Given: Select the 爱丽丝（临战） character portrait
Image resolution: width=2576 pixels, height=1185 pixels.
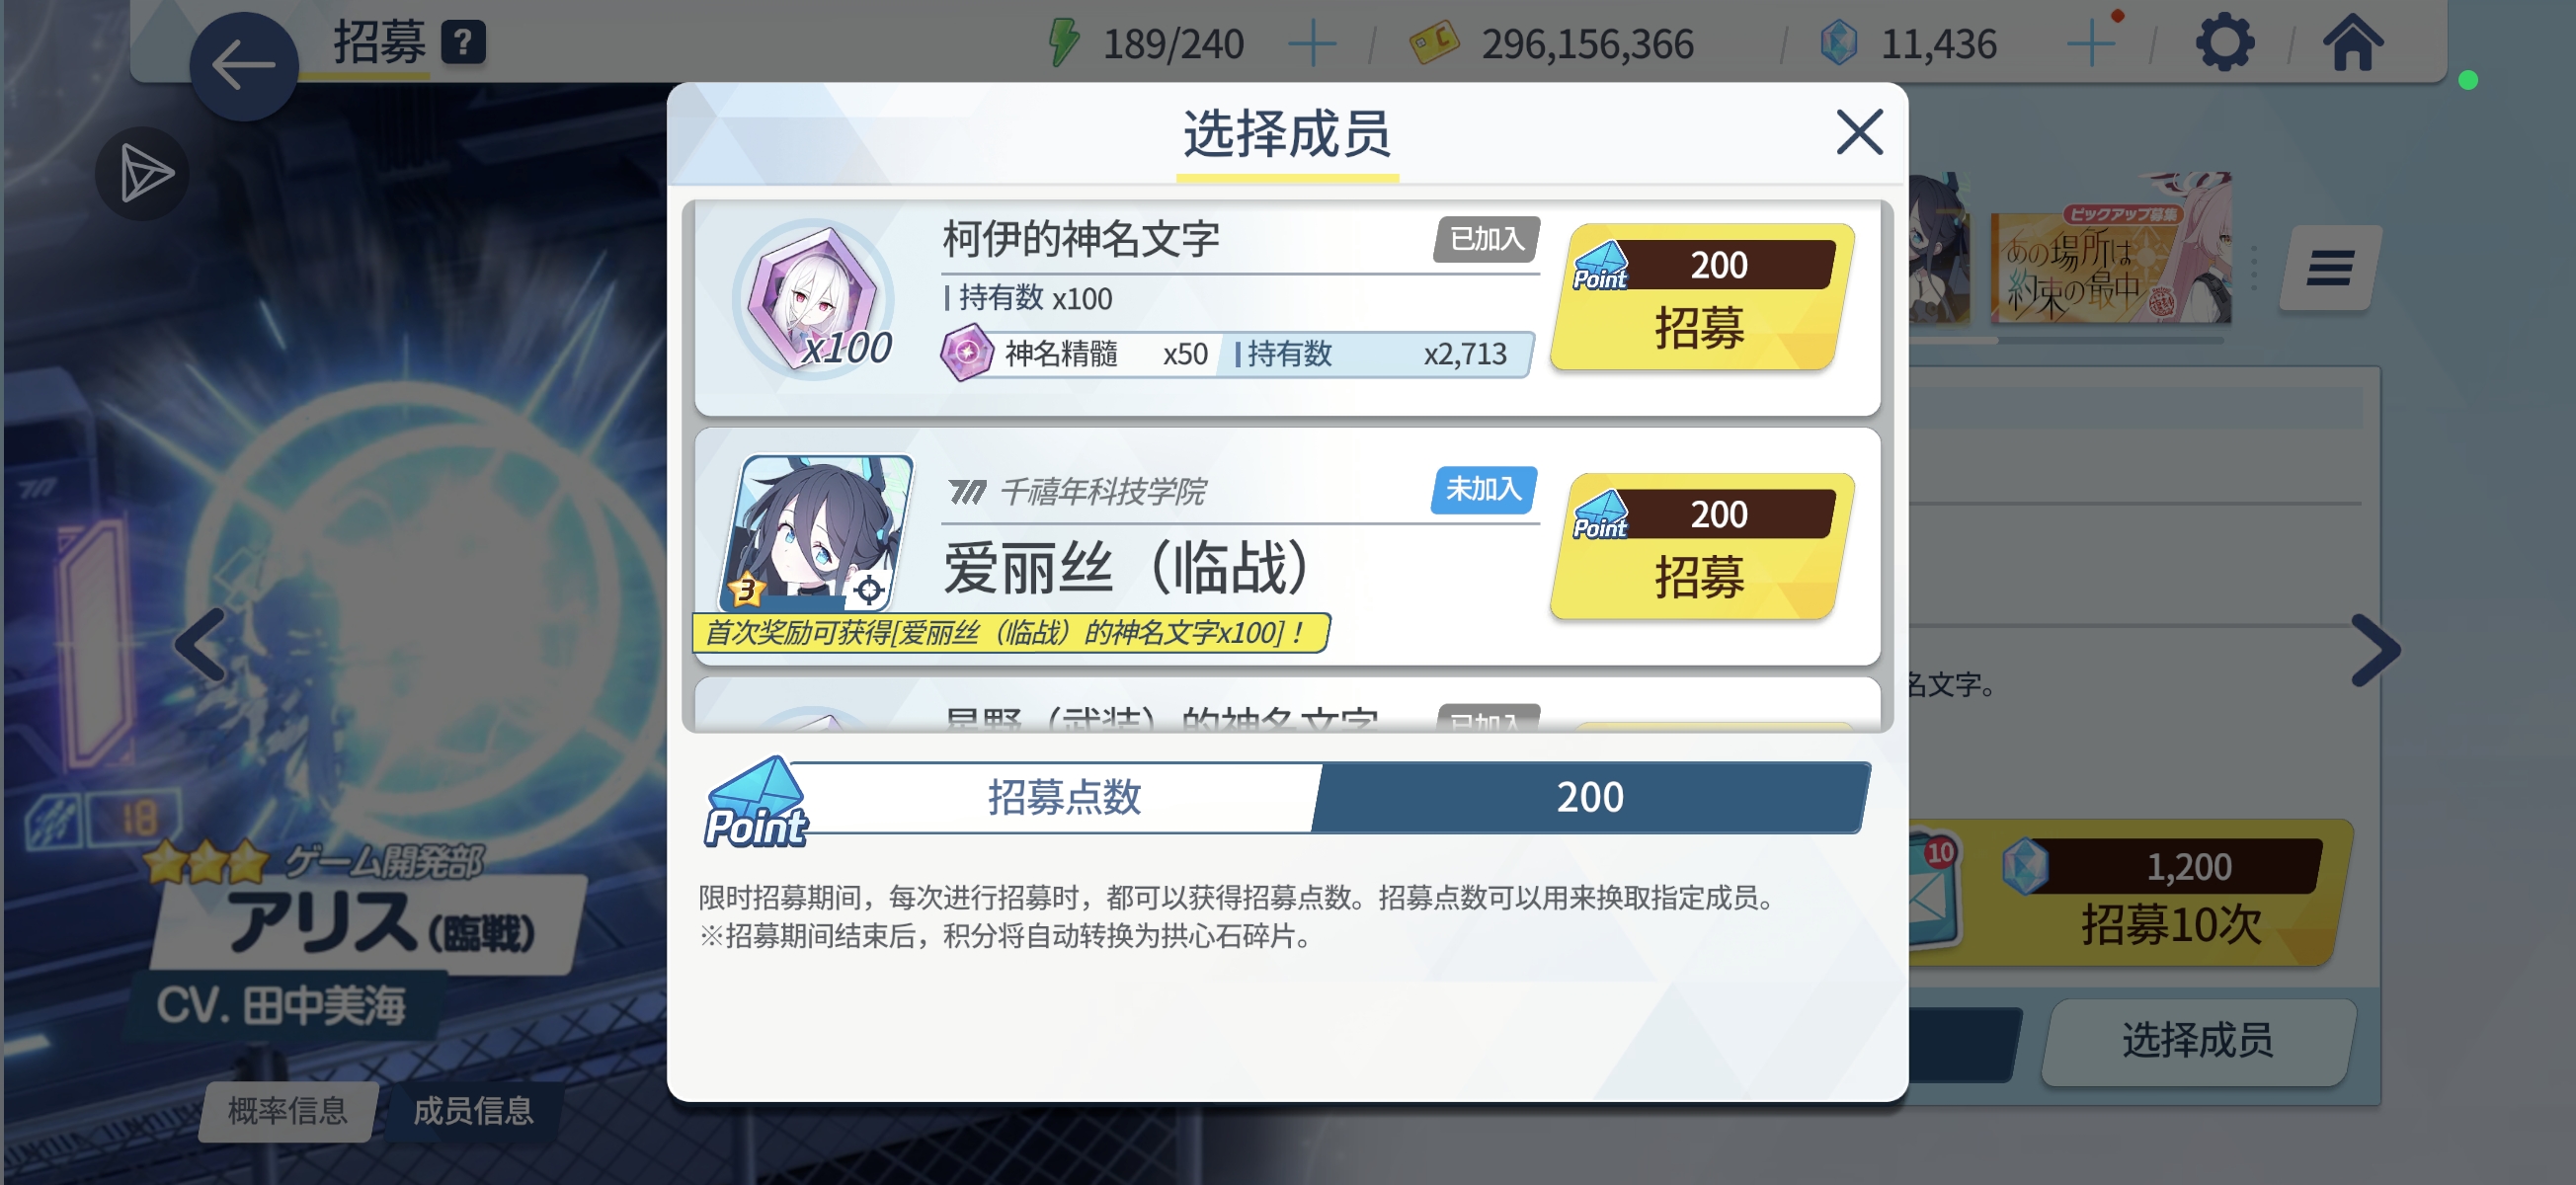Looking at the screenshot, I should [x=817, y=533].
